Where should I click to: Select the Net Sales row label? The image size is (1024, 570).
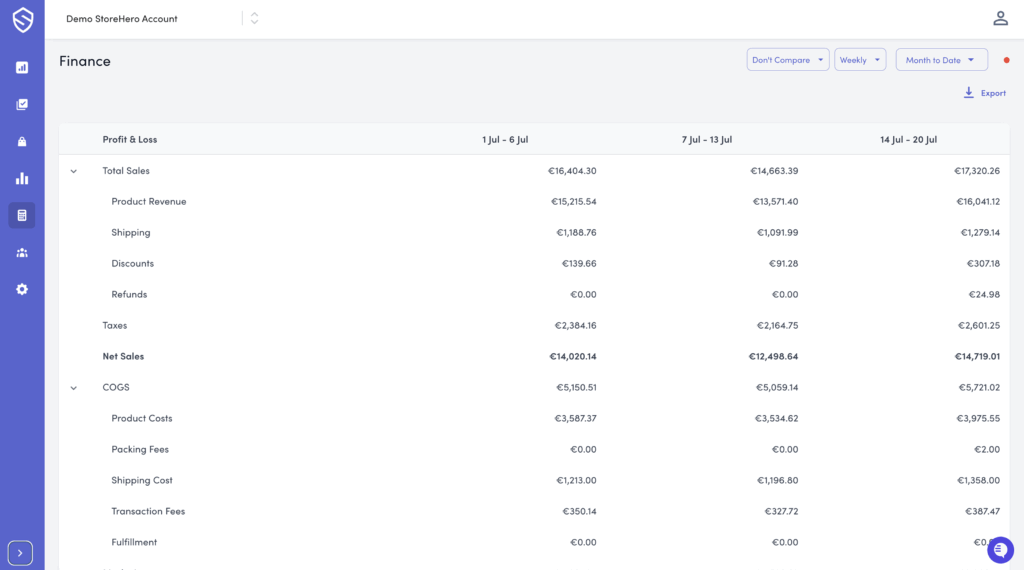point(125,356)
